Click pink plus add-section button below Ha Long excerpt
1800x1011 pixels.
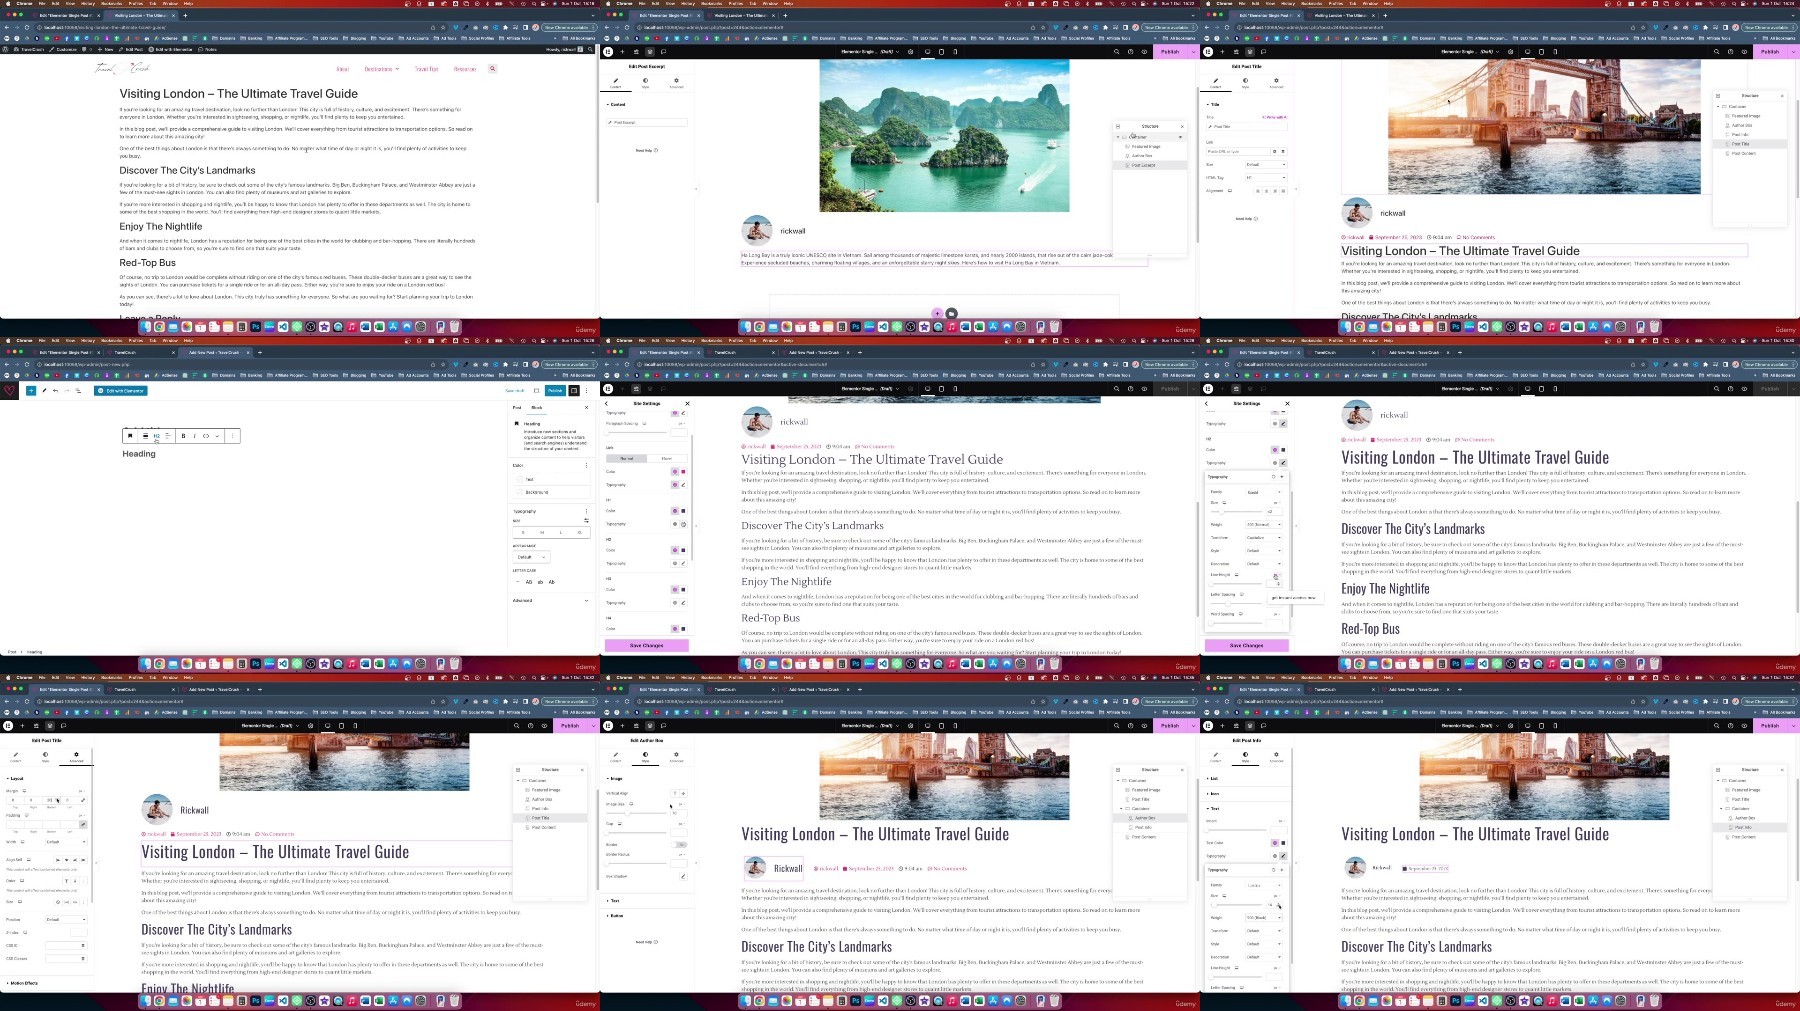coord(937,313)
